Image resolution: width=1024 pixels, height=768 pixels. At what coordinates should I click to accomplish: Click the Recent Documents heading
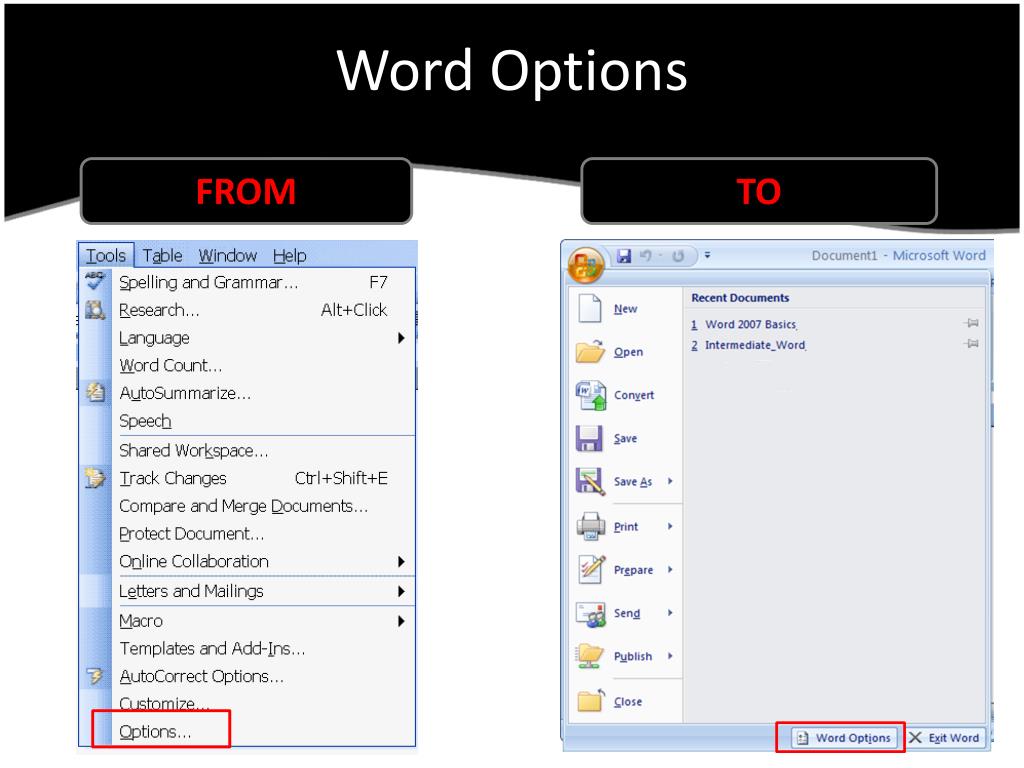click(740, 298)
